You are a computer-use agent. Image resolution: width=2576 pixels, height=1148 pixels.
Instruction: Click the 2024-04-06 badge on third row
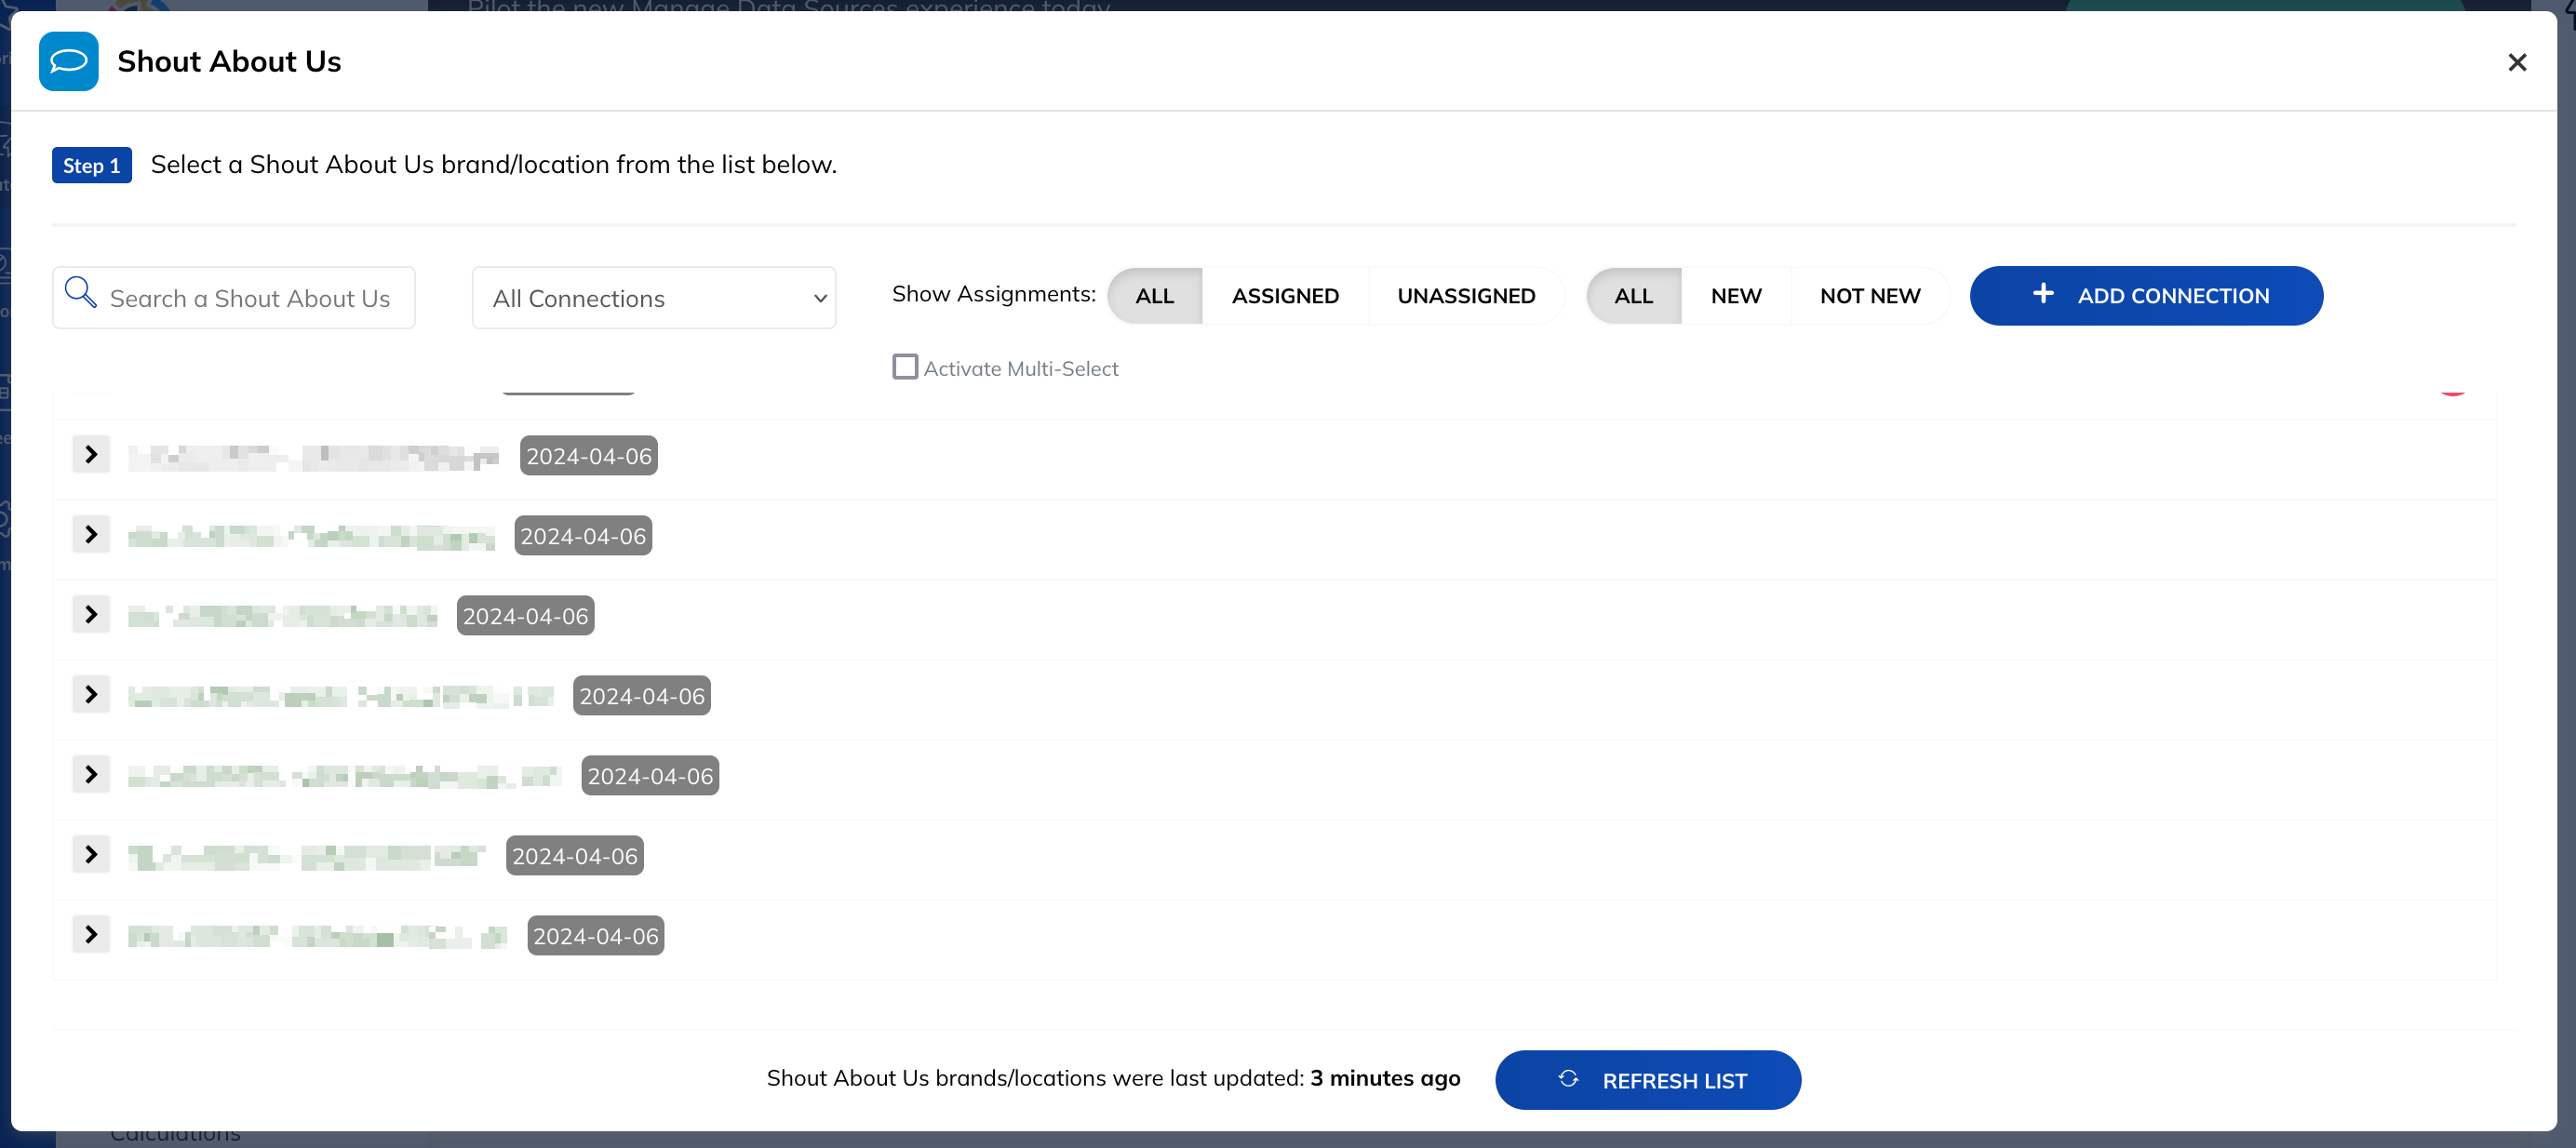[525, 616]
